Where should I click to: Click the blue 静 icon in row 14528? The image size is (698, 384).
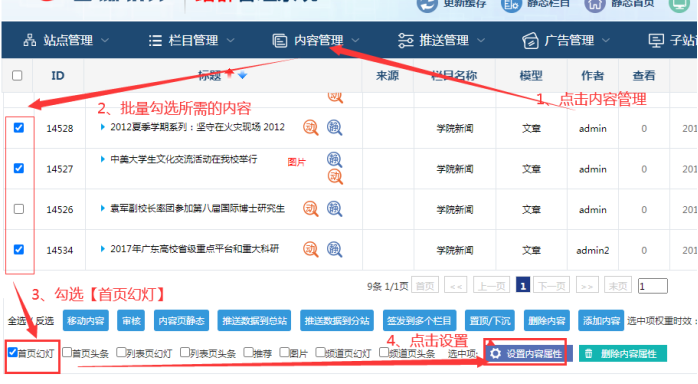[x=334, y=128]
